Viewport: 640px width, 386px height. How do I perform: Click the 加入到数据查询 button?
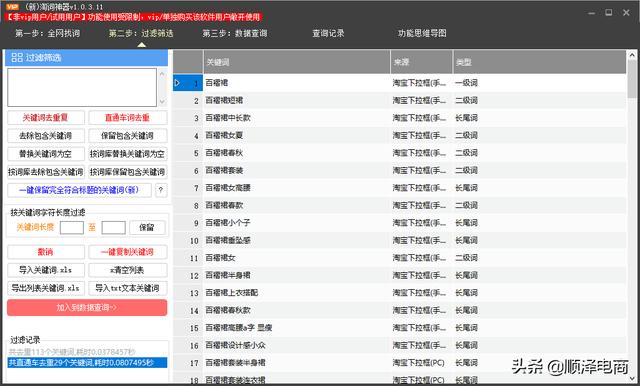(x=87, y=308)
